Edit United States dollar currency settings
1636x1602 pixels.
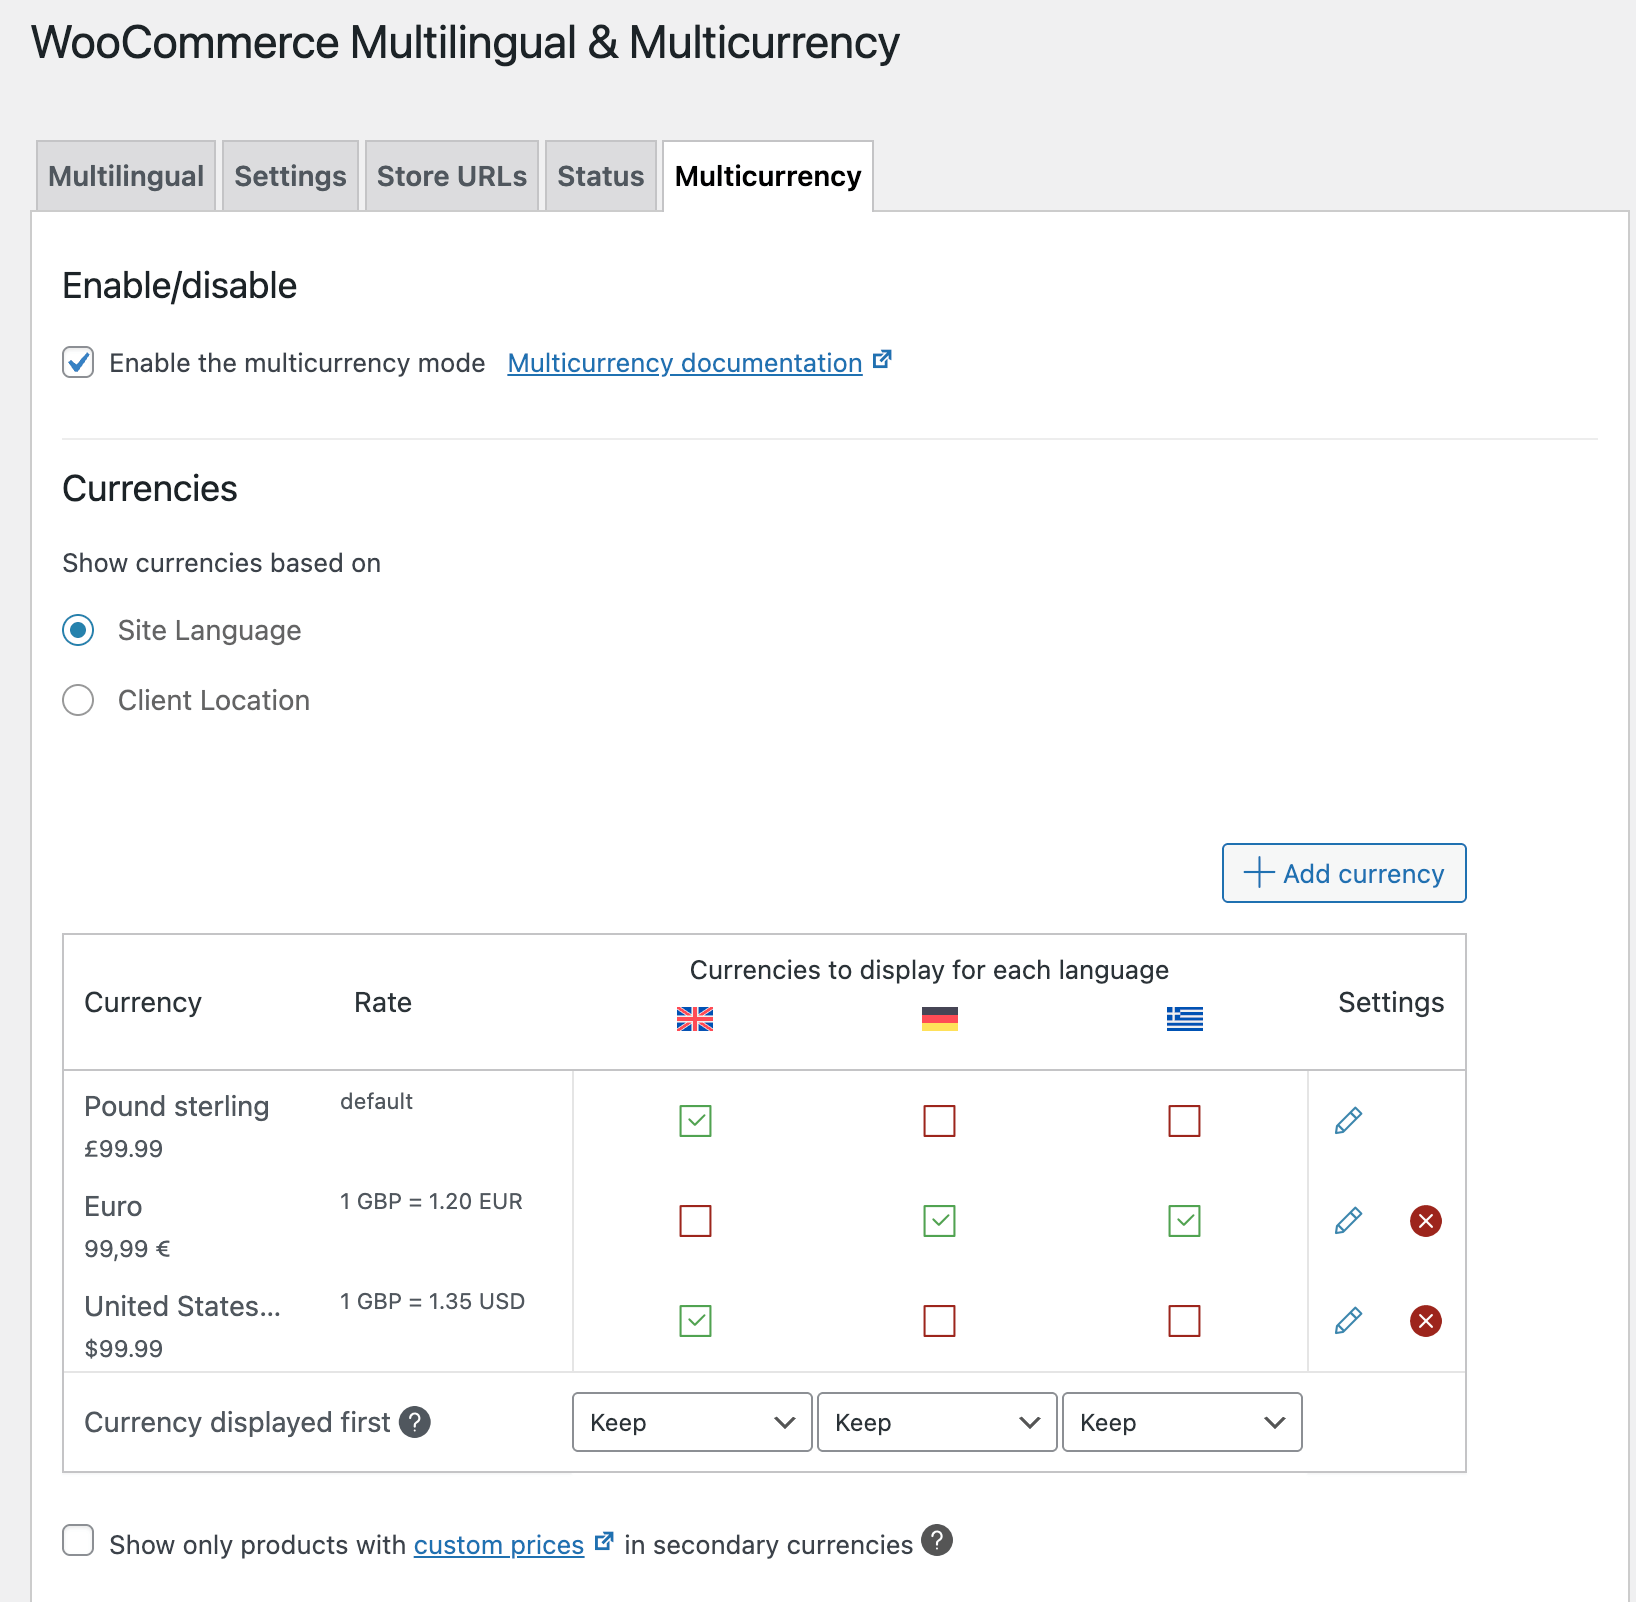1347,1321
